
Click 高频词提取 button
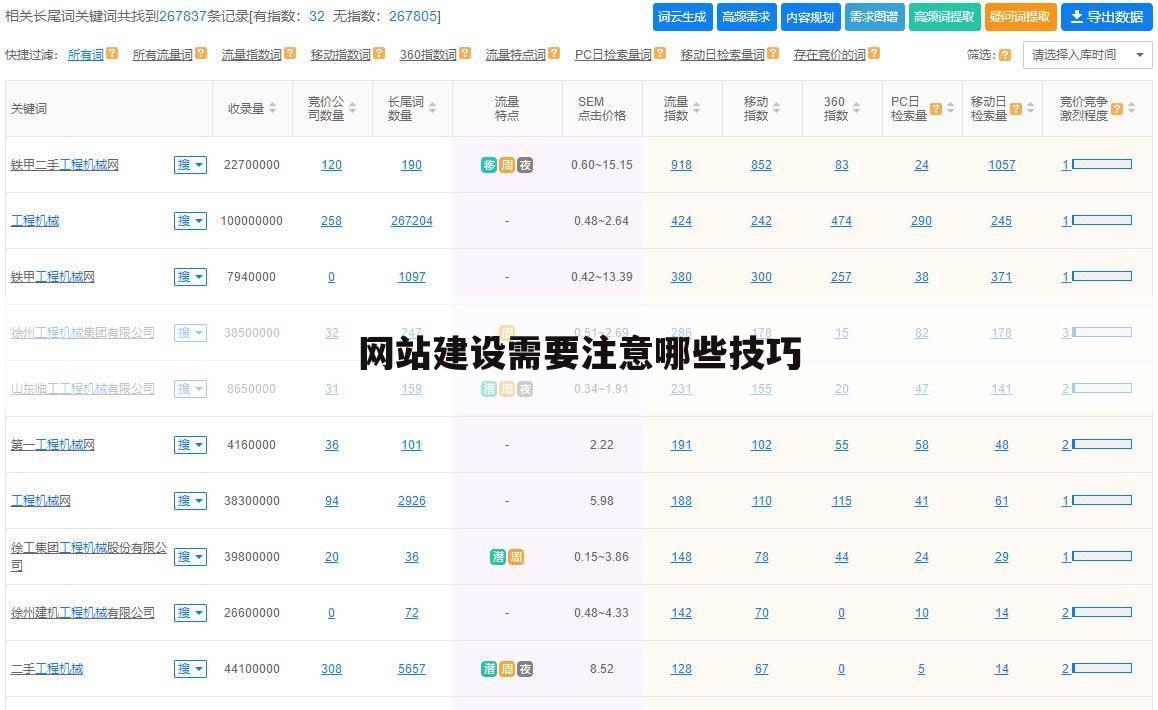coord(944,17)
